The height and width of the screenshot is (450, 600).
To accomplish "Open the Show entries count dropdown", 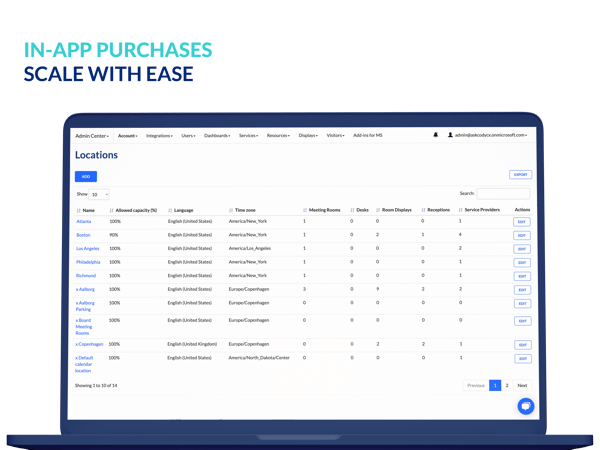I will pyautogui.click(x=99, y=193).
